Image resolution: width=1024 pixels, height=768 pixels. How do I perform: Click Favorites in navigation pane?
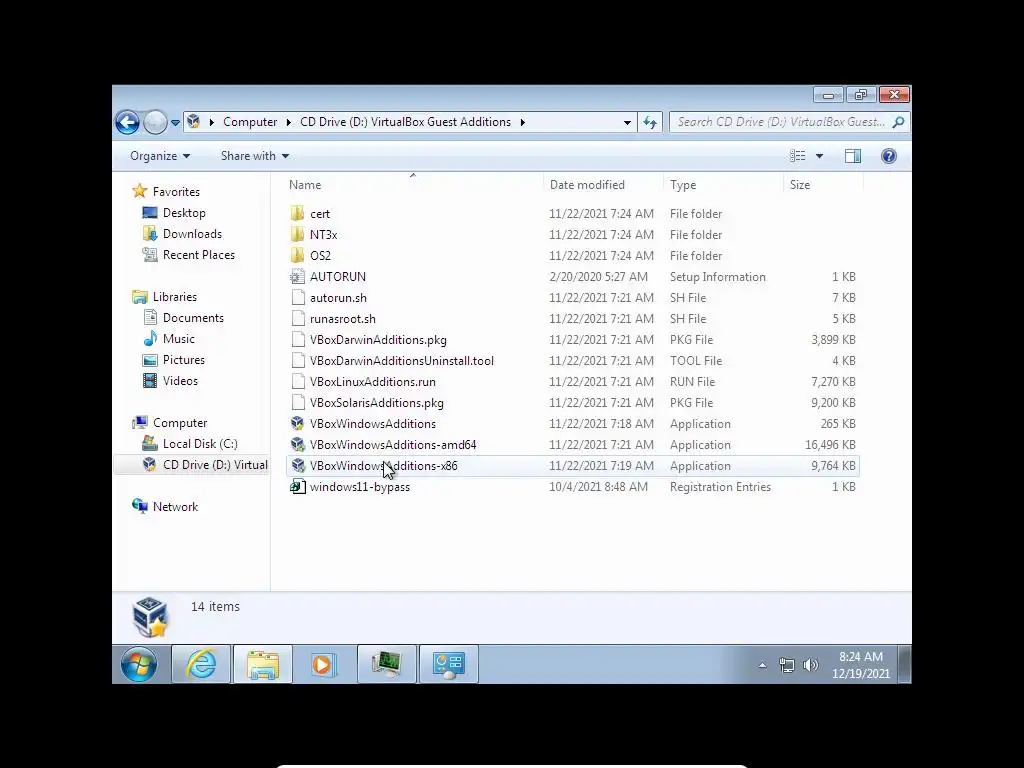pyautogui.click(x=176, y=192)
